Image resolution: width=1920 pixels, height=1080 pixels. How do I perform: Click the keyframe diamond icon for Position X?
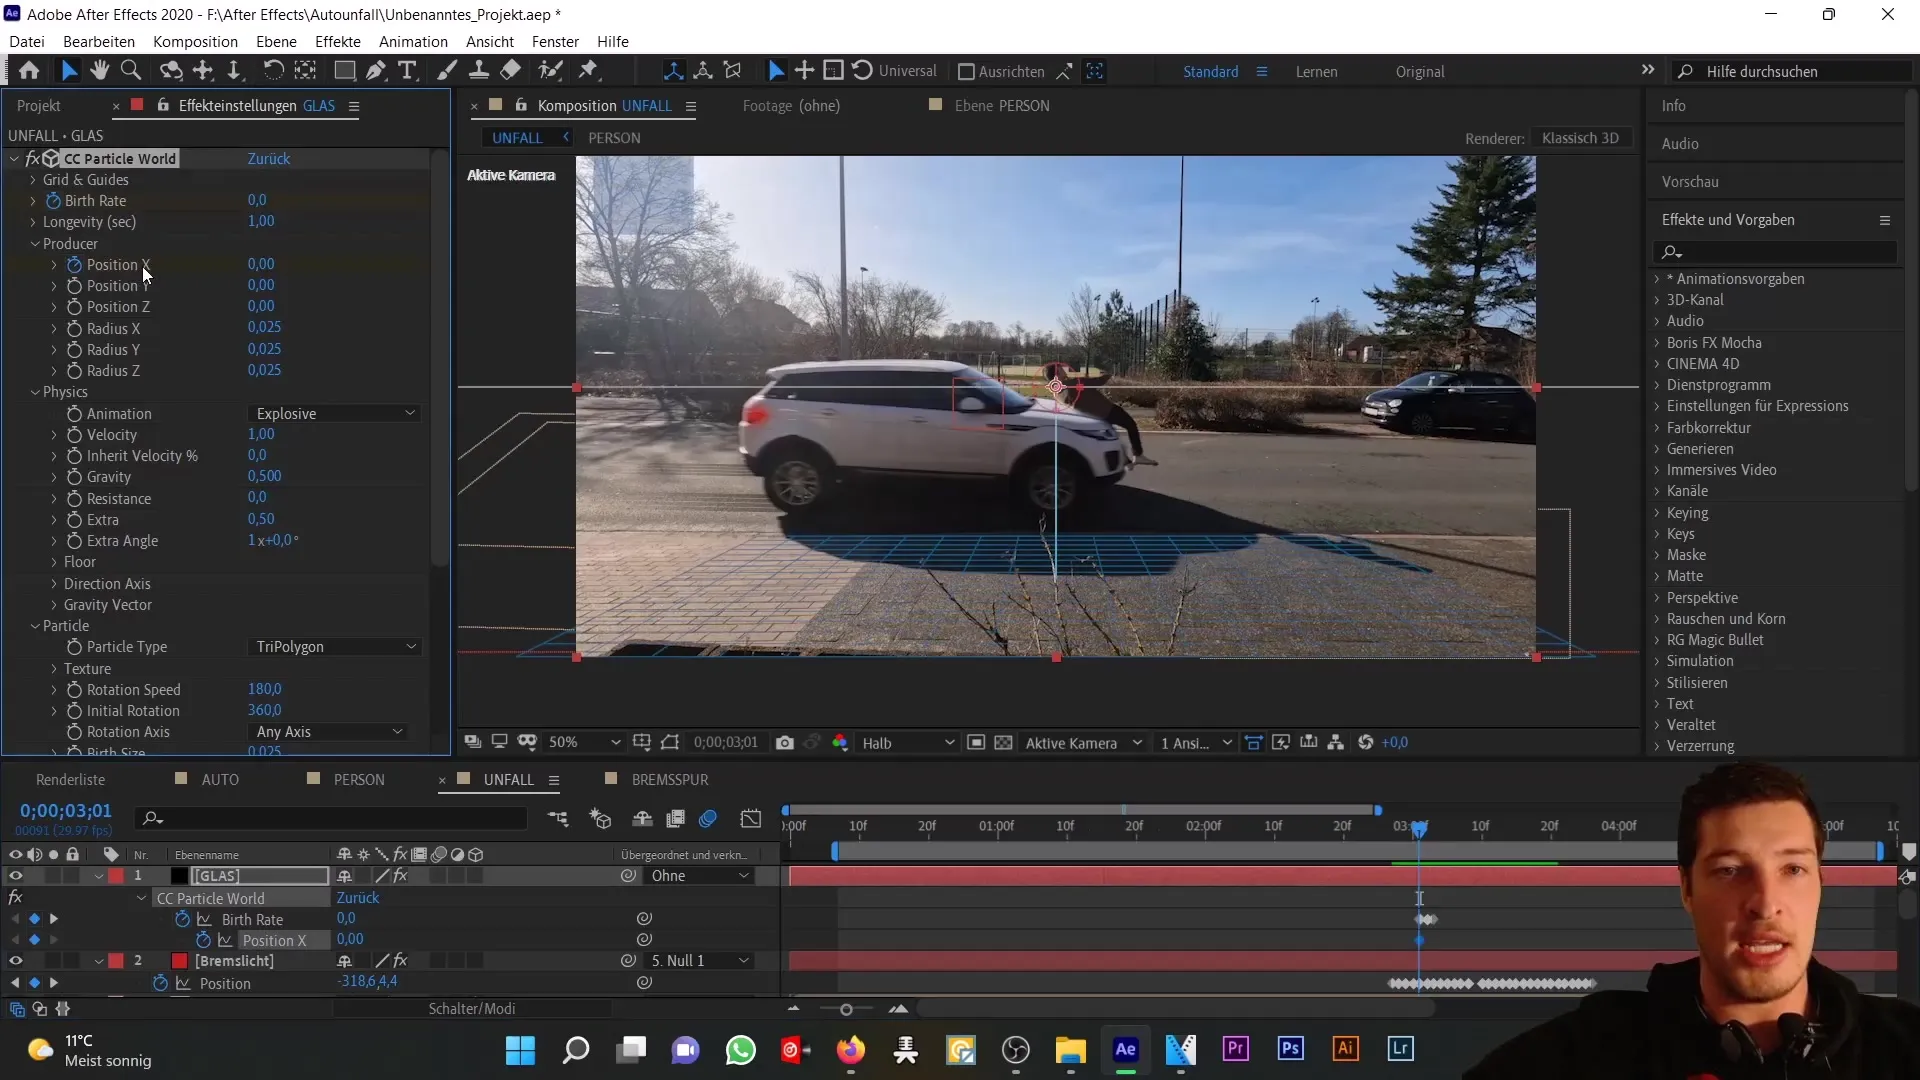(36, 940)
